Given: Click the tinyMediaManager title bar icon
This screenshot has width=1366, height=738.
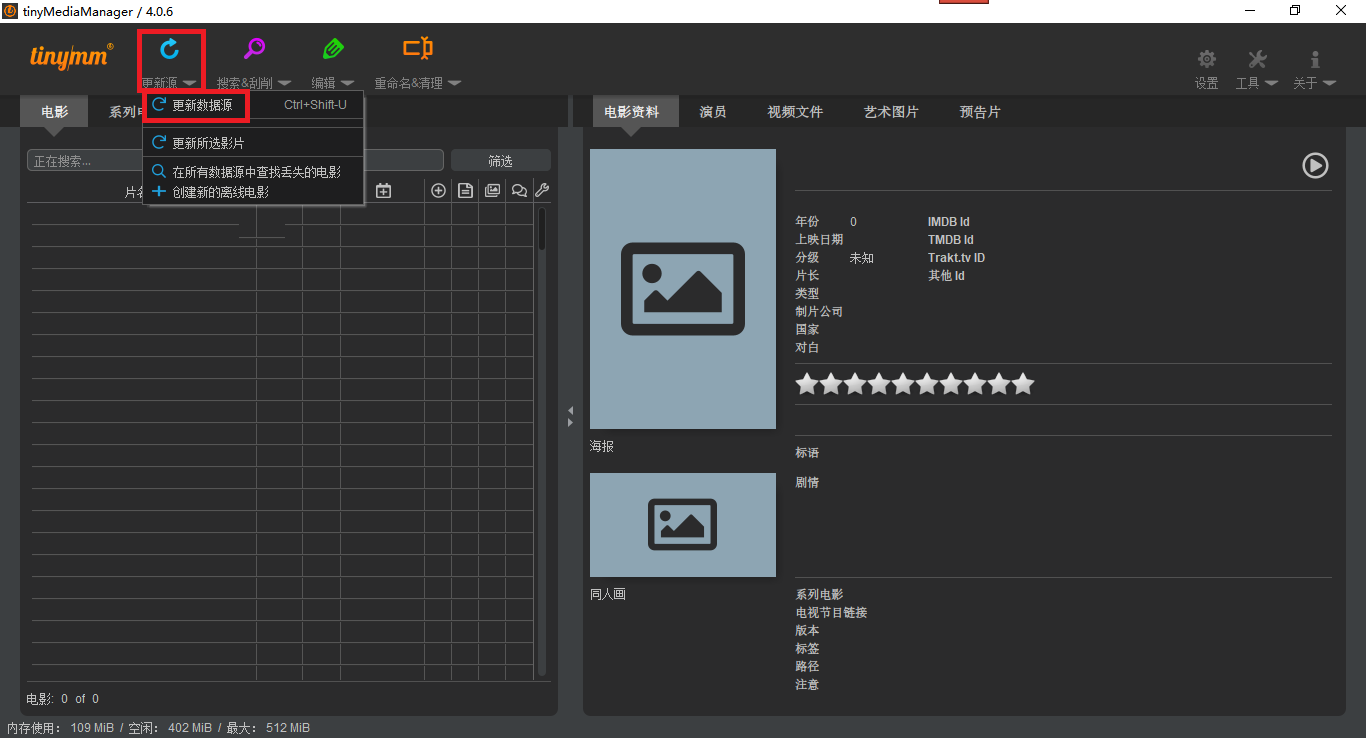Looking at the screenshot, I should click(11, 11).
